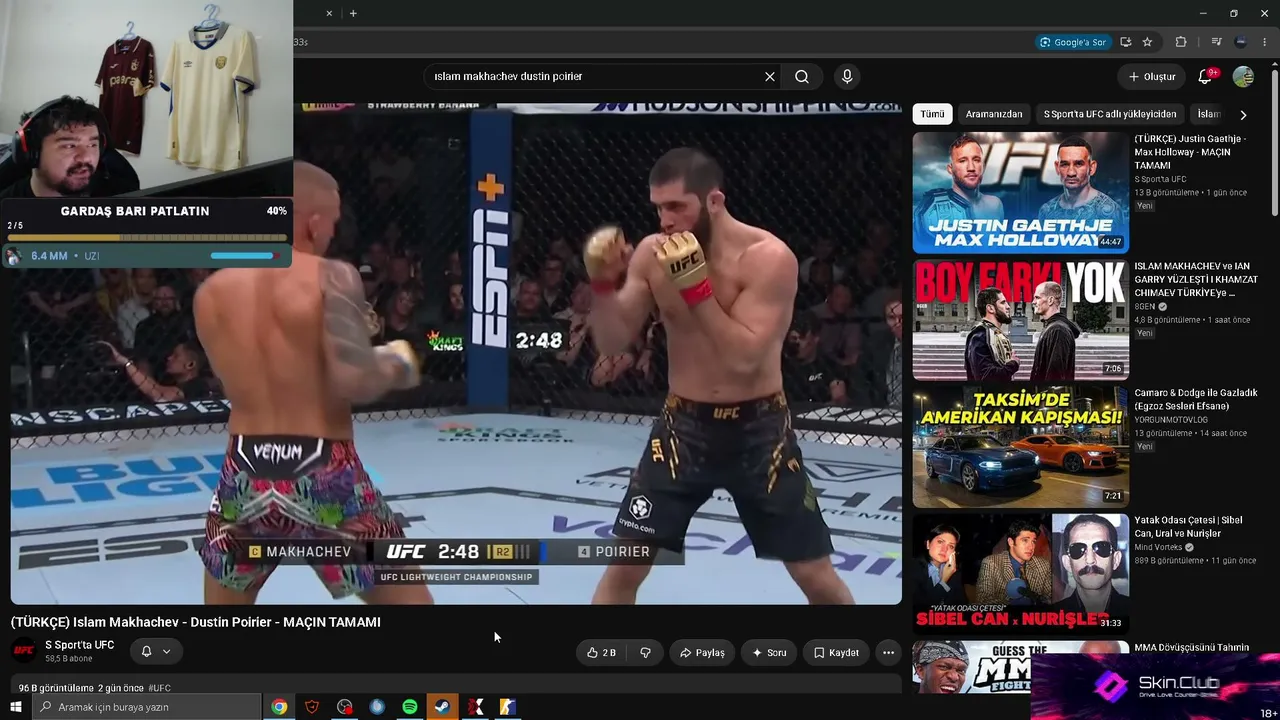1280x720 pixels.
Task: Select the Aramanızdan filter chip
Action: tap(994, 114)
